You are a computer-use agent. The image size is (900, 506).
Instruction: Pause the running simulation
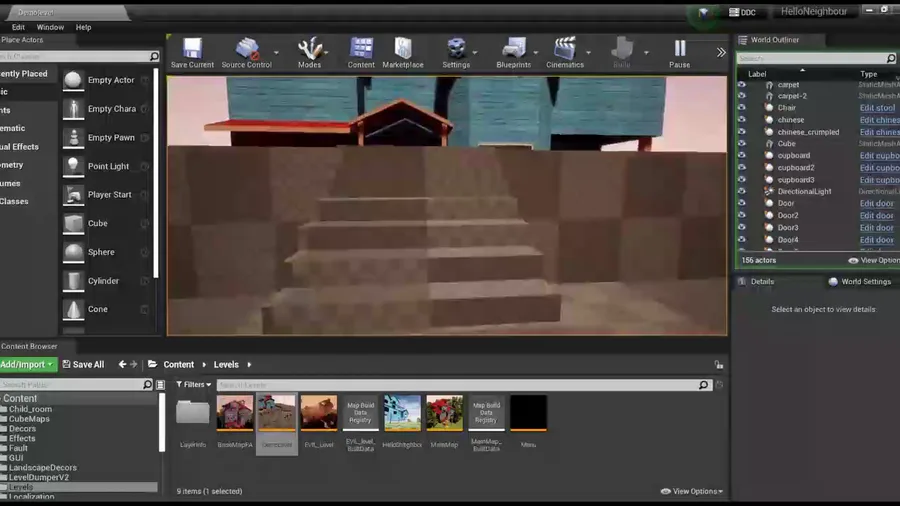[x=680, y=53]
